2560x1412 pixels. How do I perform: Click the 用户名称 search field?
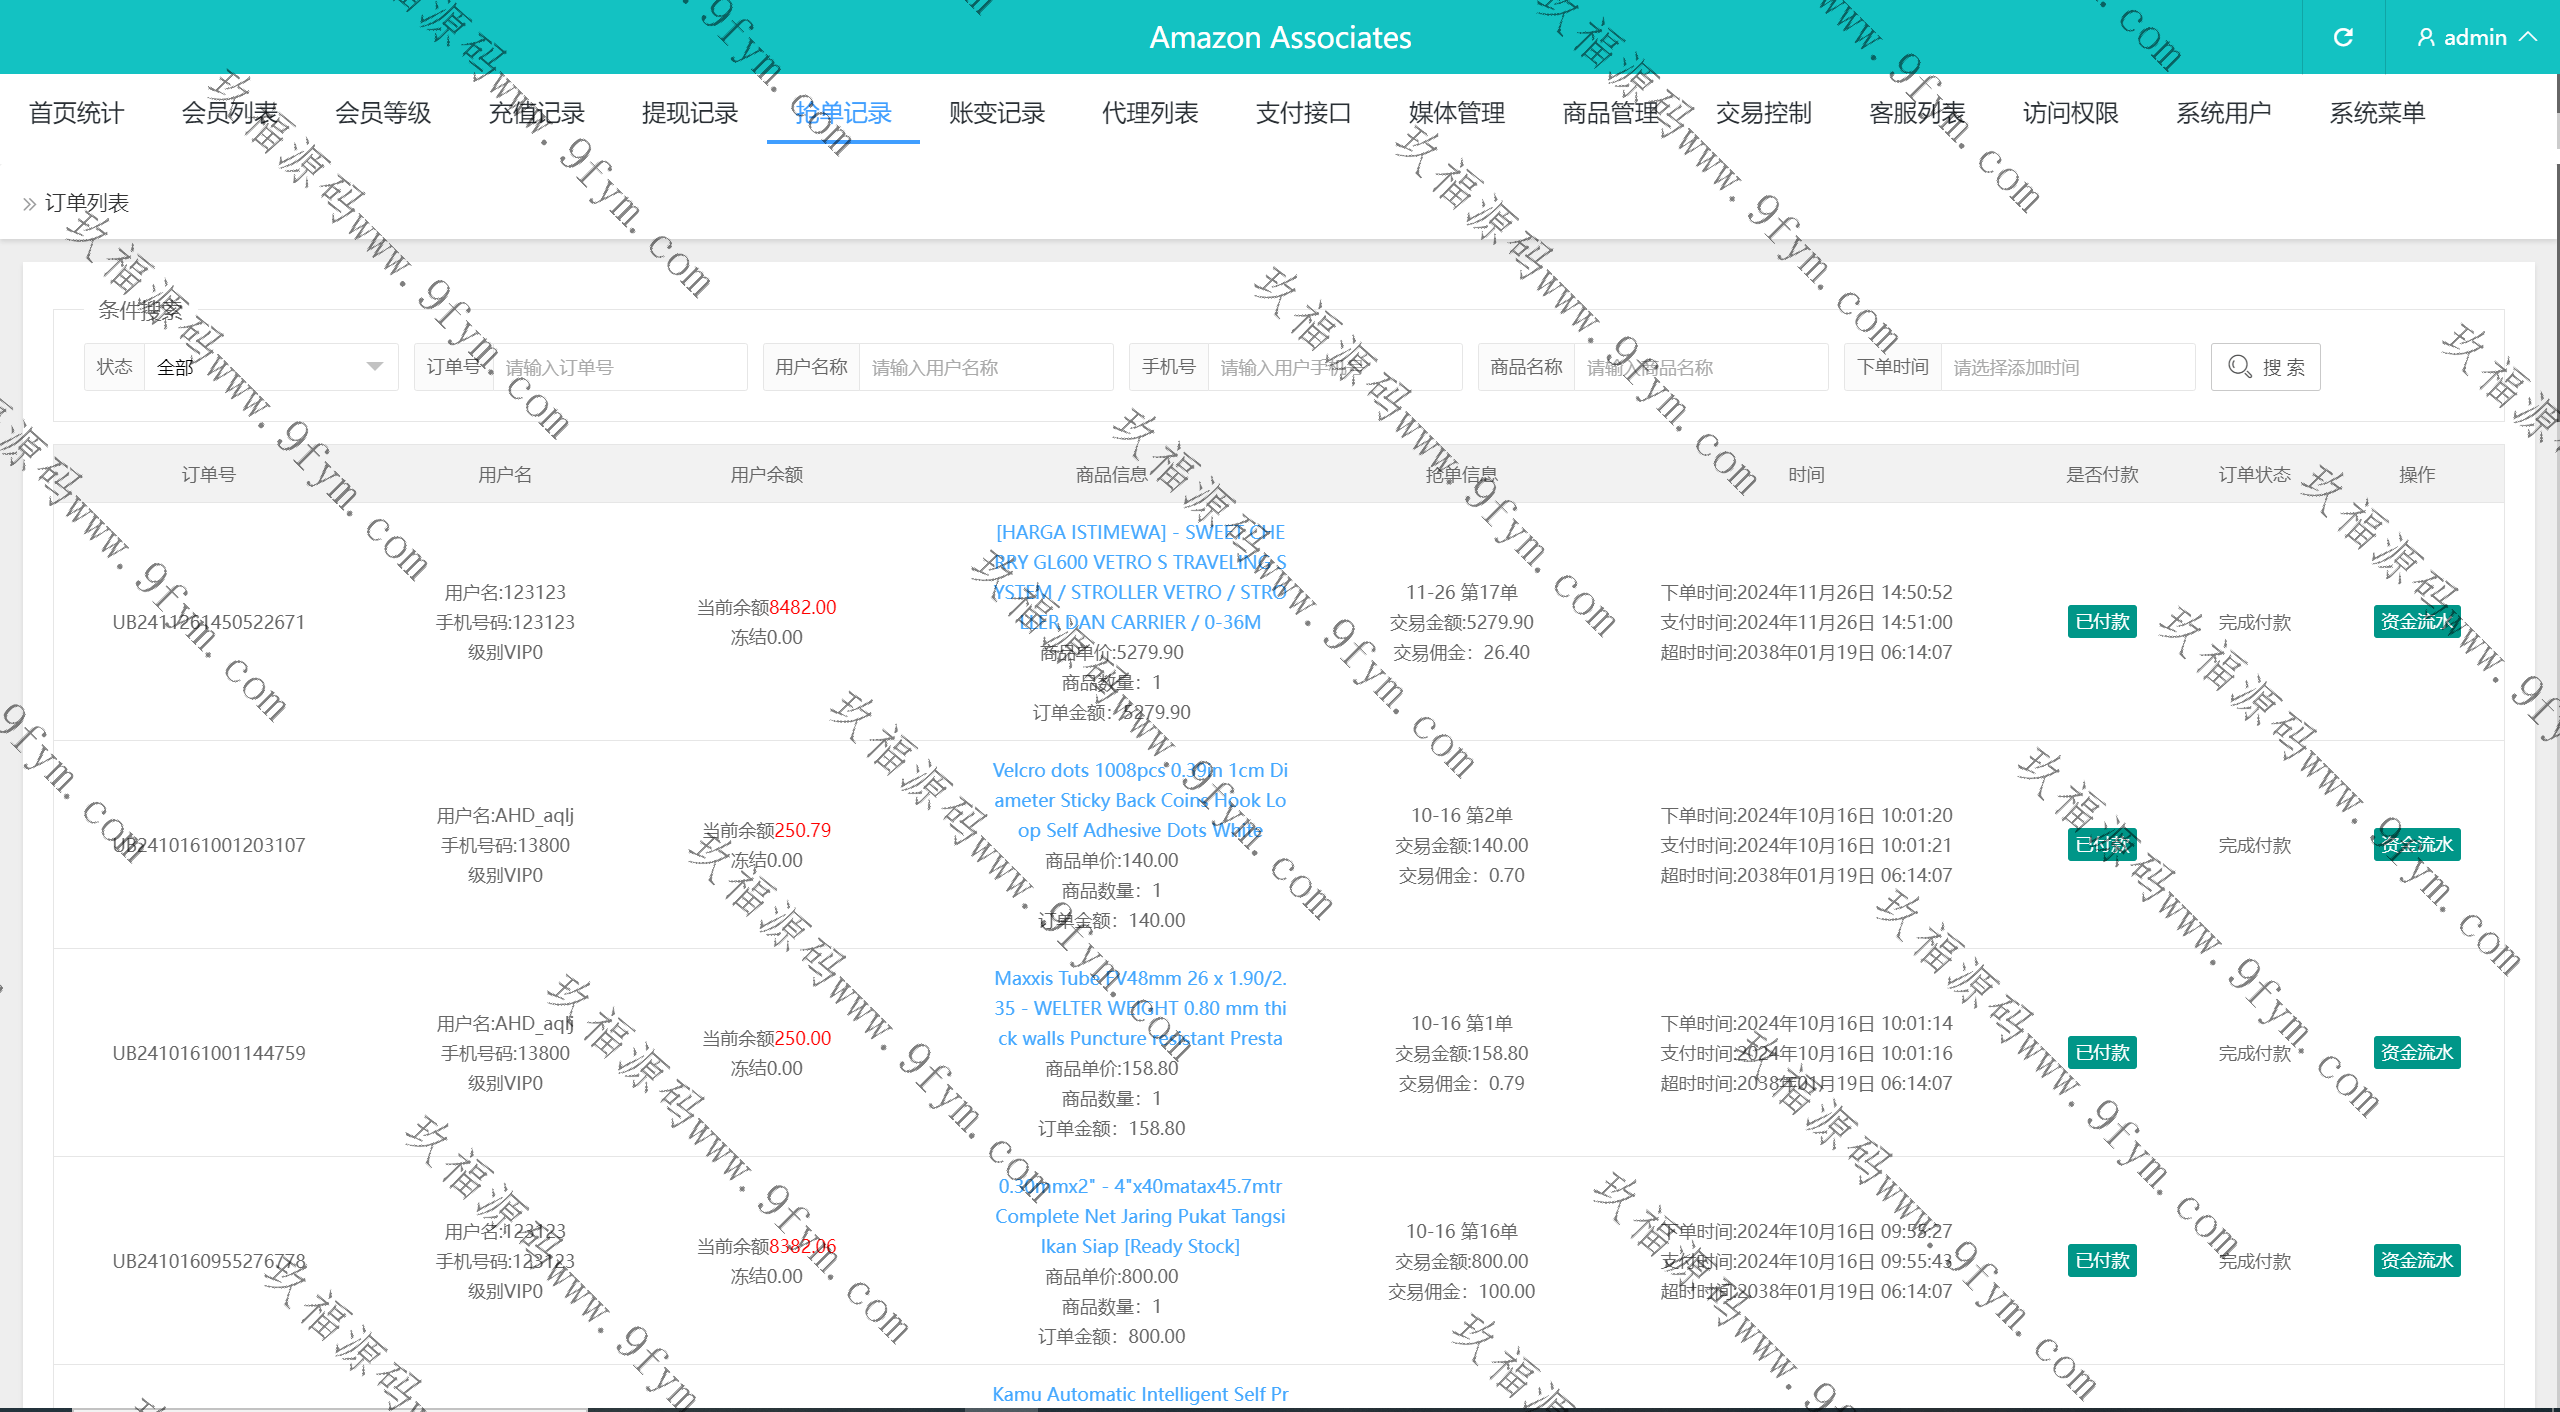[x=985, y=367]
